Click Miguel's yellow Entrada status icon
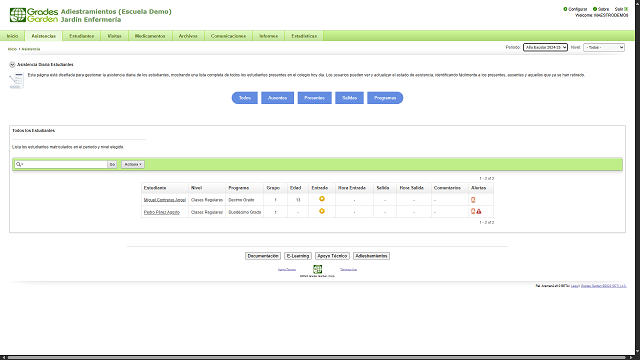640x360 pixels. click(x=322, y=199)
